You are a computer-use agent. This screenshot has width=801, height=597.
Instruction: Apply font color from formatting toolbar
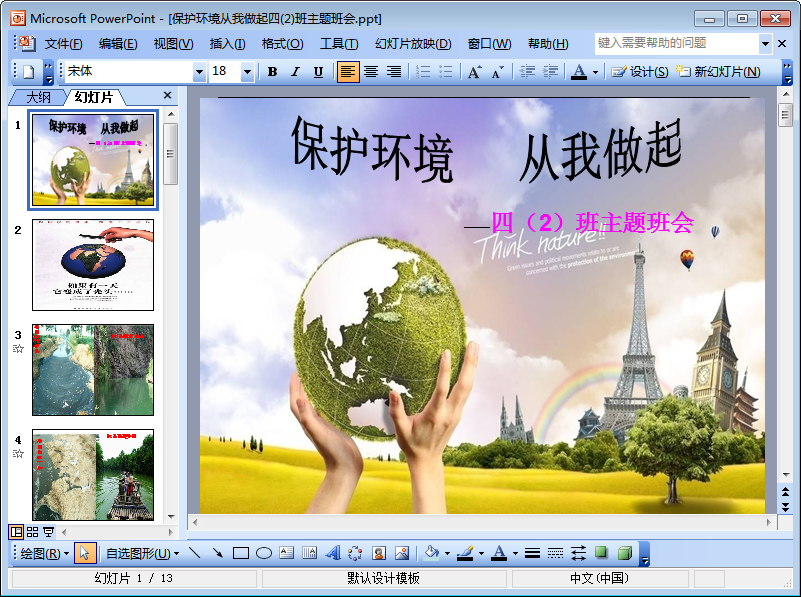click(x=579, y=72)
